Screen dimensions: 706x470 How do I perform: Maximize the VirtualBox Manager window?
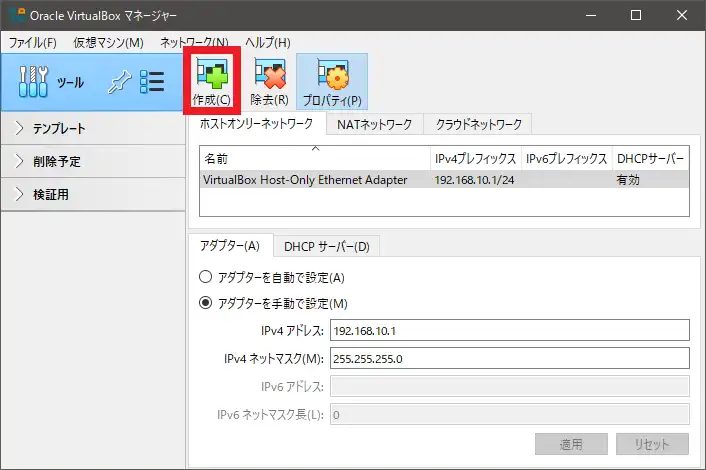pyautogui.click(x=636, y=15)
